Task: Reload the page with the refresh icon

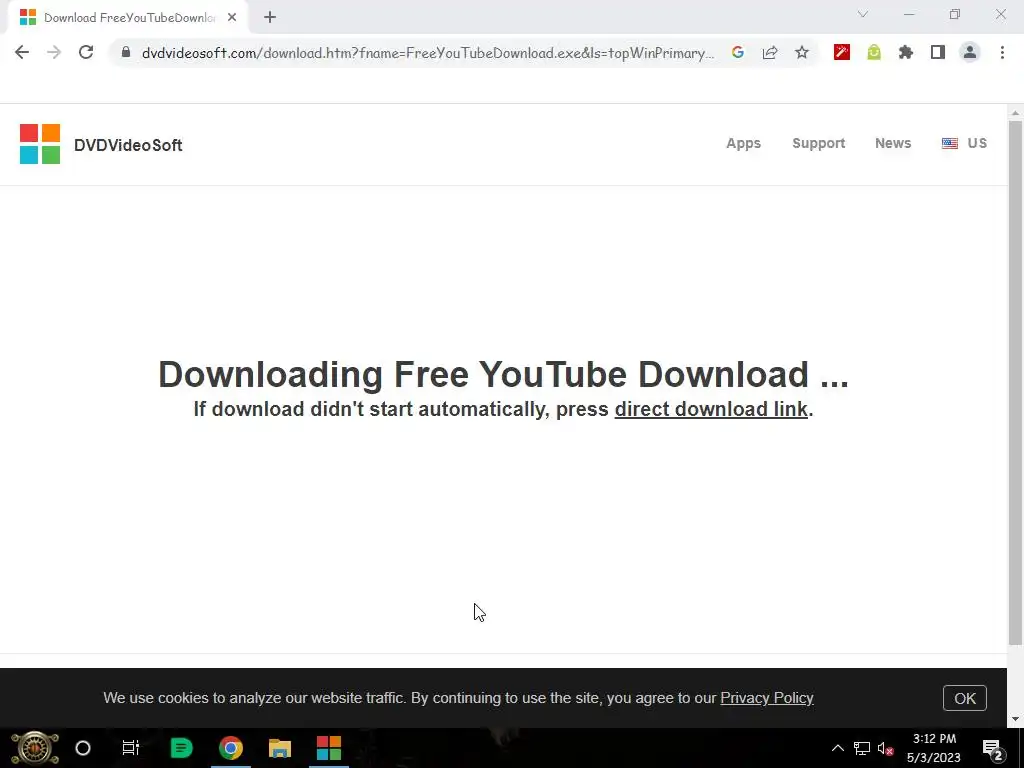Action: pos(86,52)
